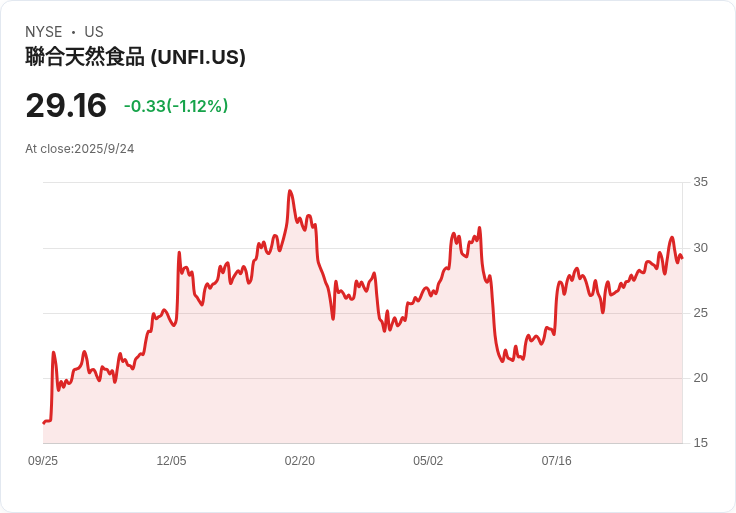The image size is (736, 513).
Task: Click the US market label
Action: pos(94,32)
